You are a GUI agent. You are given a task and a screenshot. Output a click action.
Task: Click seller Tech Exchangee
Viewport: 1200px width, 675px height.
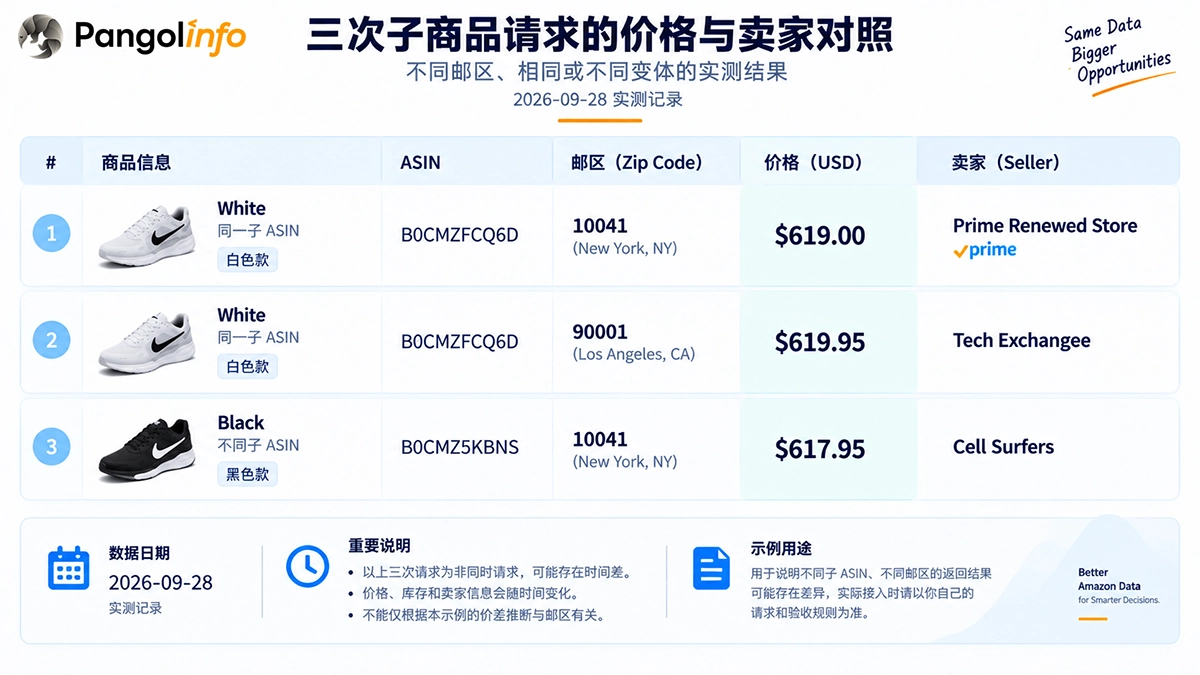(x=1022, y=341)
